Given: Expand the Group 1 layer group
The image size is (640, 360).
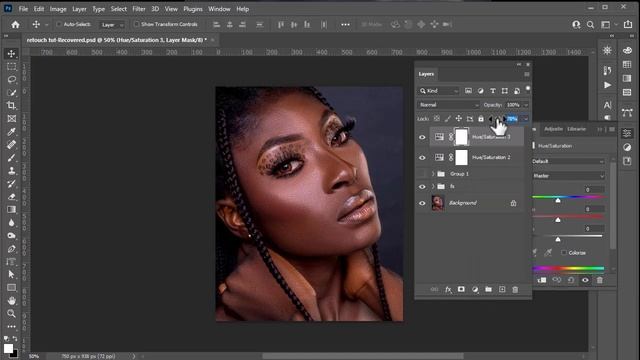Looking at the screenshot, I should tap(433, 174).
